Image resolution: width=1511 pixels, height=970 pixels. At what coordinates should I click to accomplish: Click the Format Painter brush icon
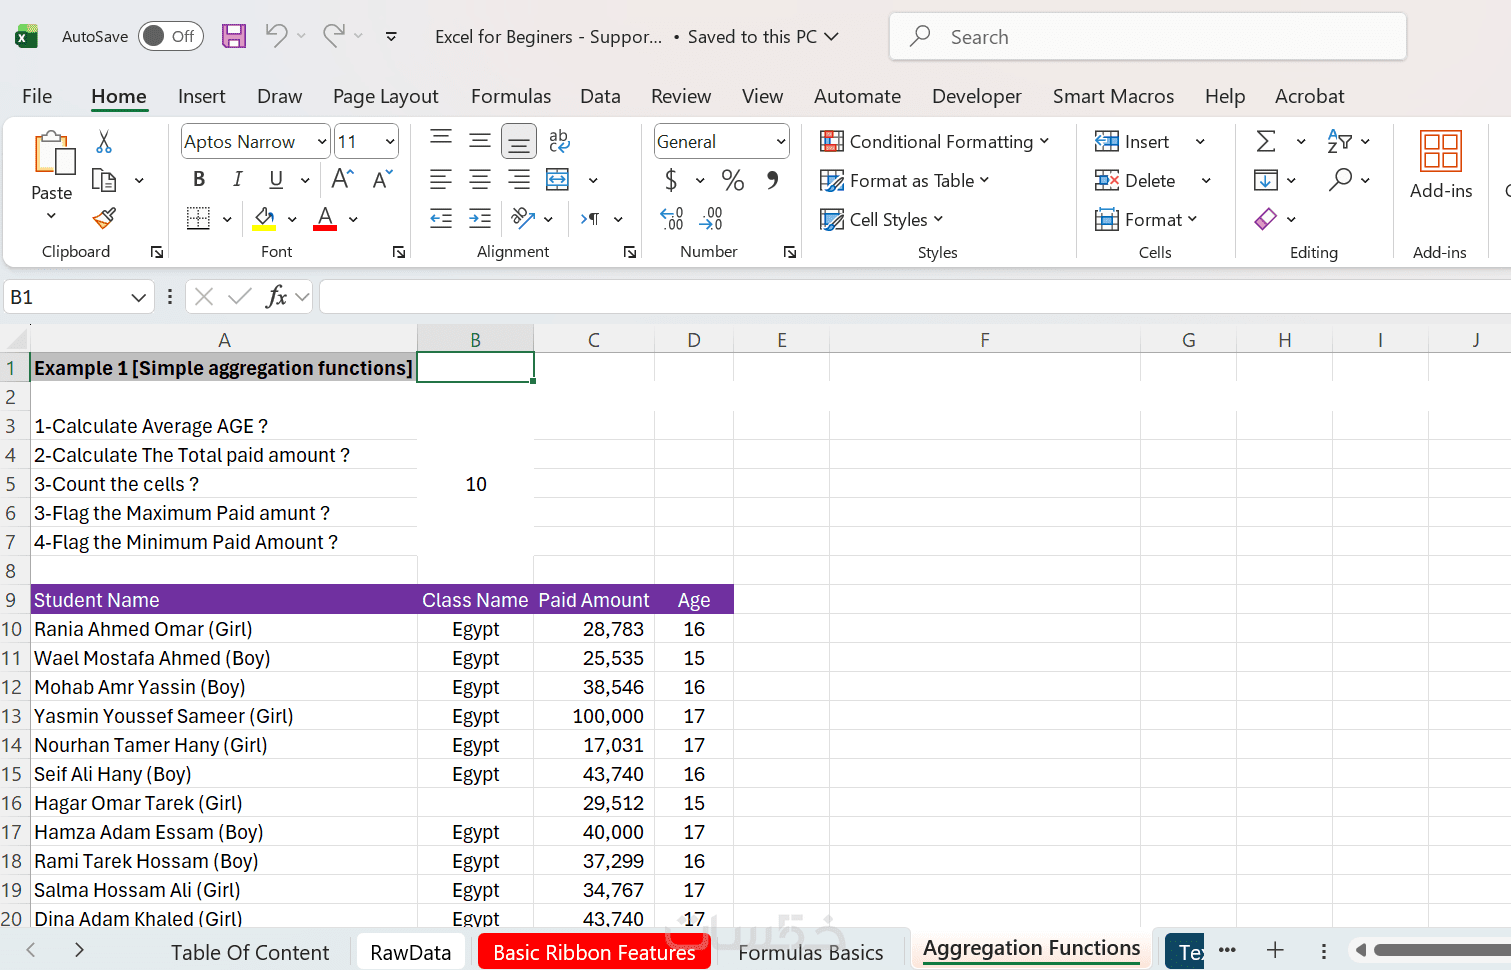[104, 218]
